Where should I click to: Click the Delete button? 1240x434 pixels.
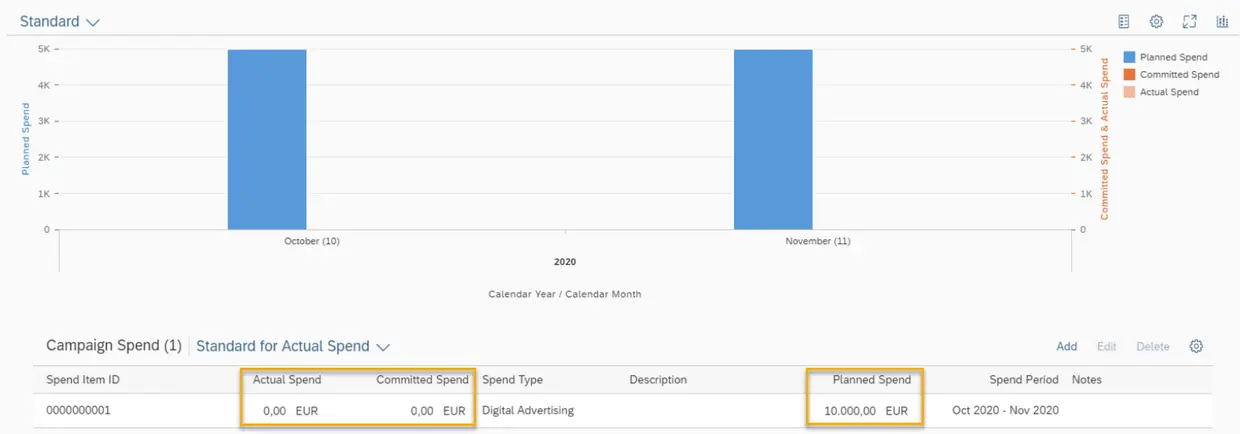coord(1153,346)
